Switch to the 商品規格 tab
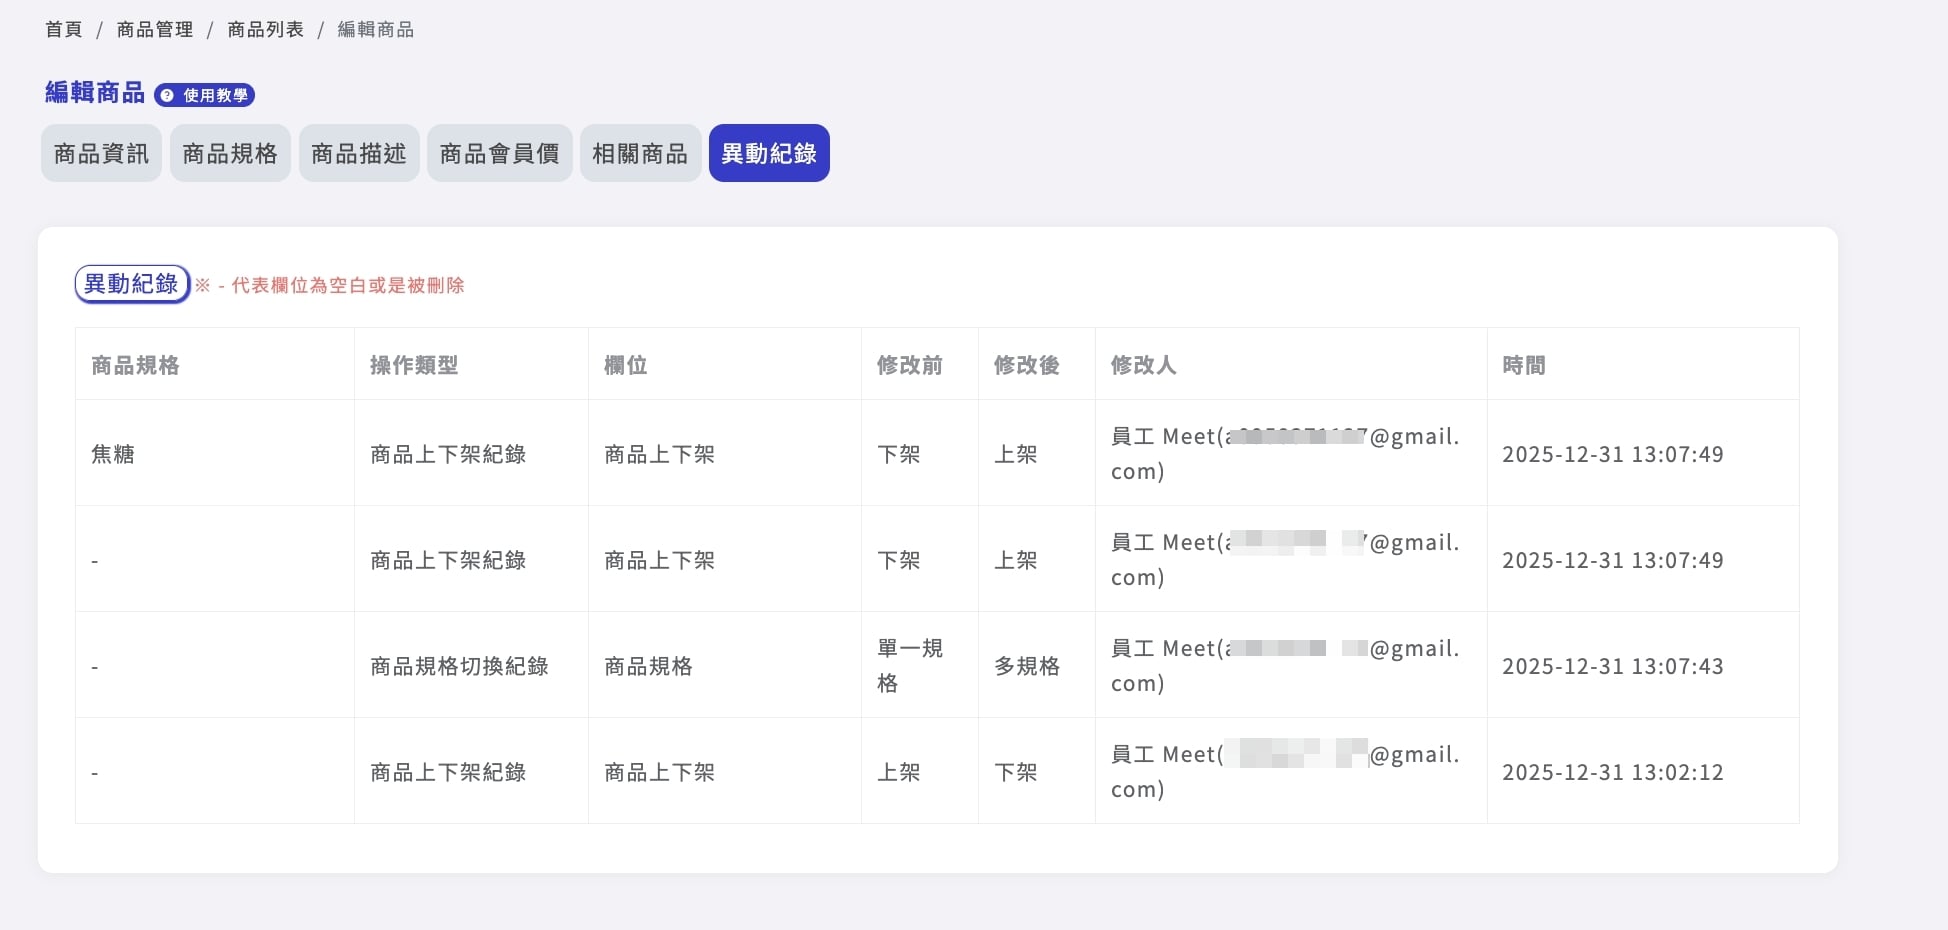The height and width of the screenshot is (930, 1948). (x=230, y=153)
